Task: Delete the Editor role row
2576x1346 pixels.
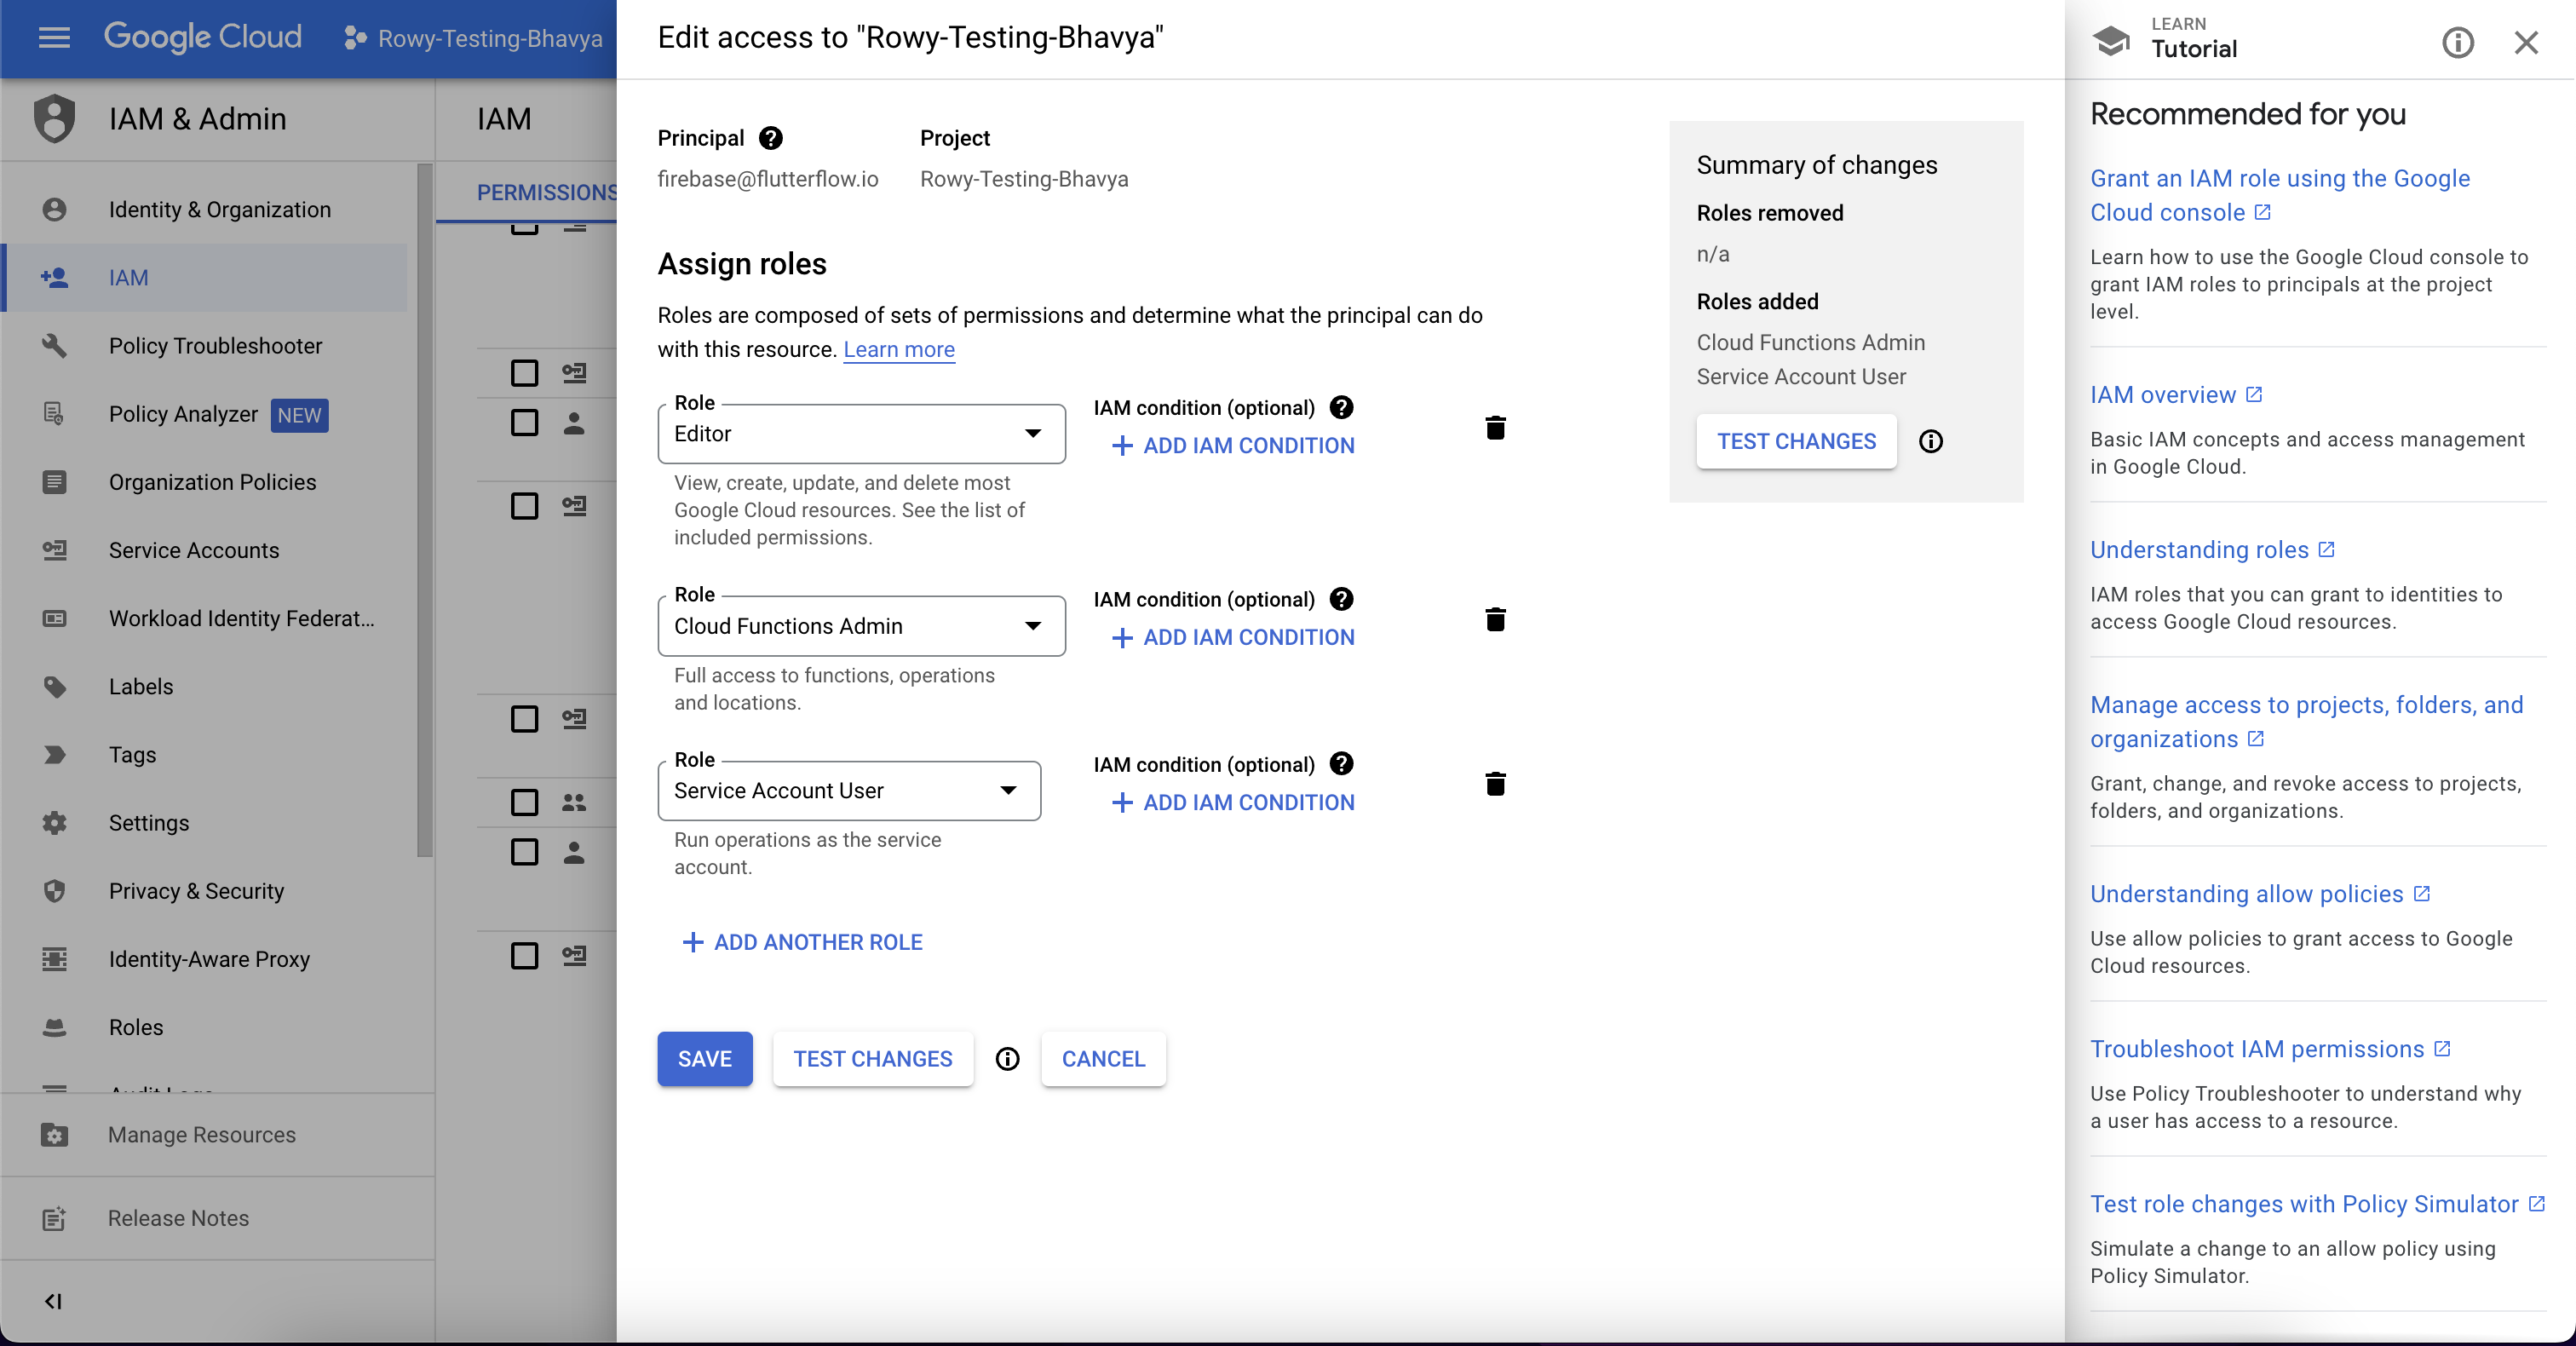Action: 1495,428
